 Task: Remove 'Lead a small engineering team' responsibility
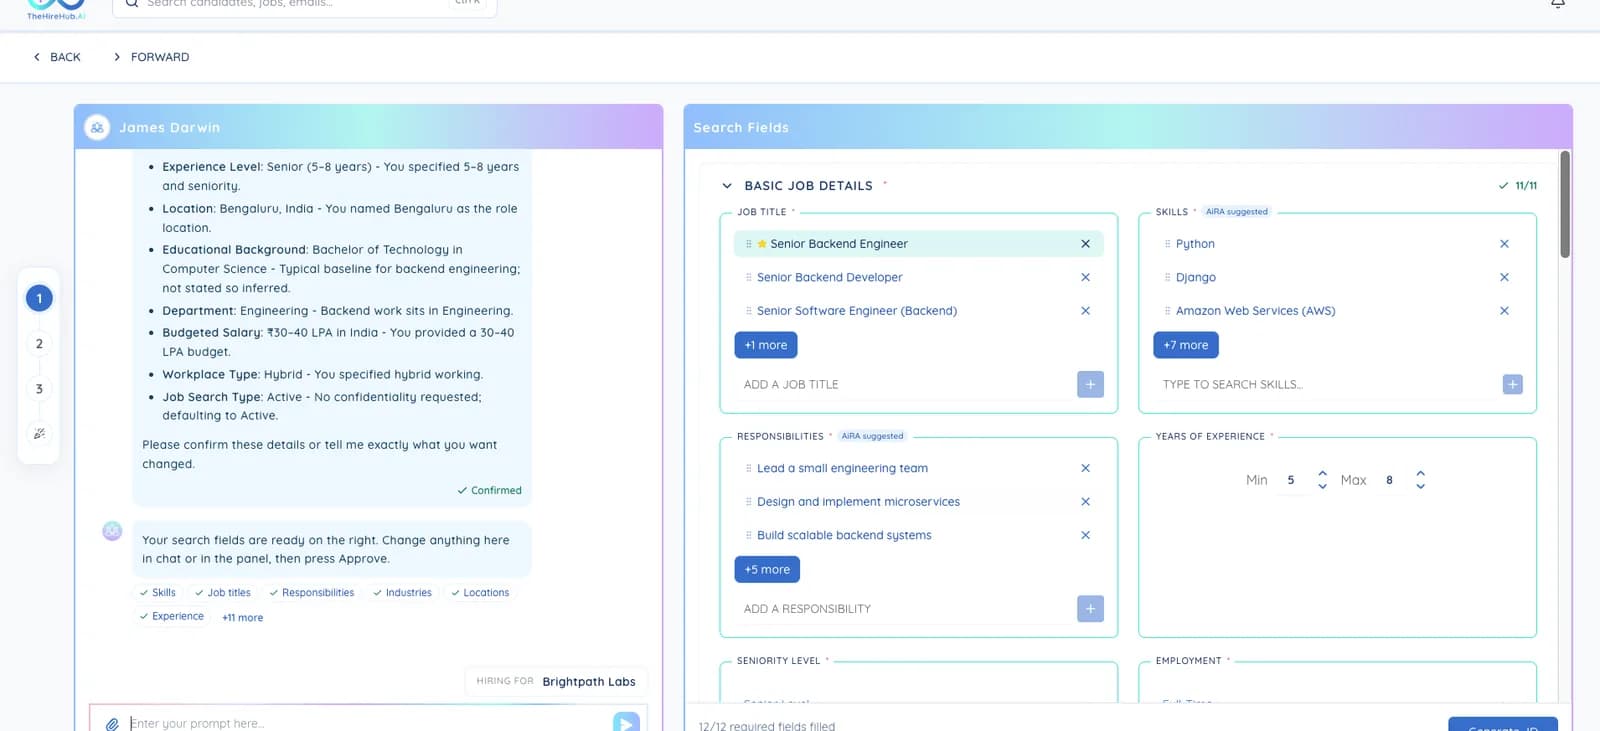(x=1085, y=468)
